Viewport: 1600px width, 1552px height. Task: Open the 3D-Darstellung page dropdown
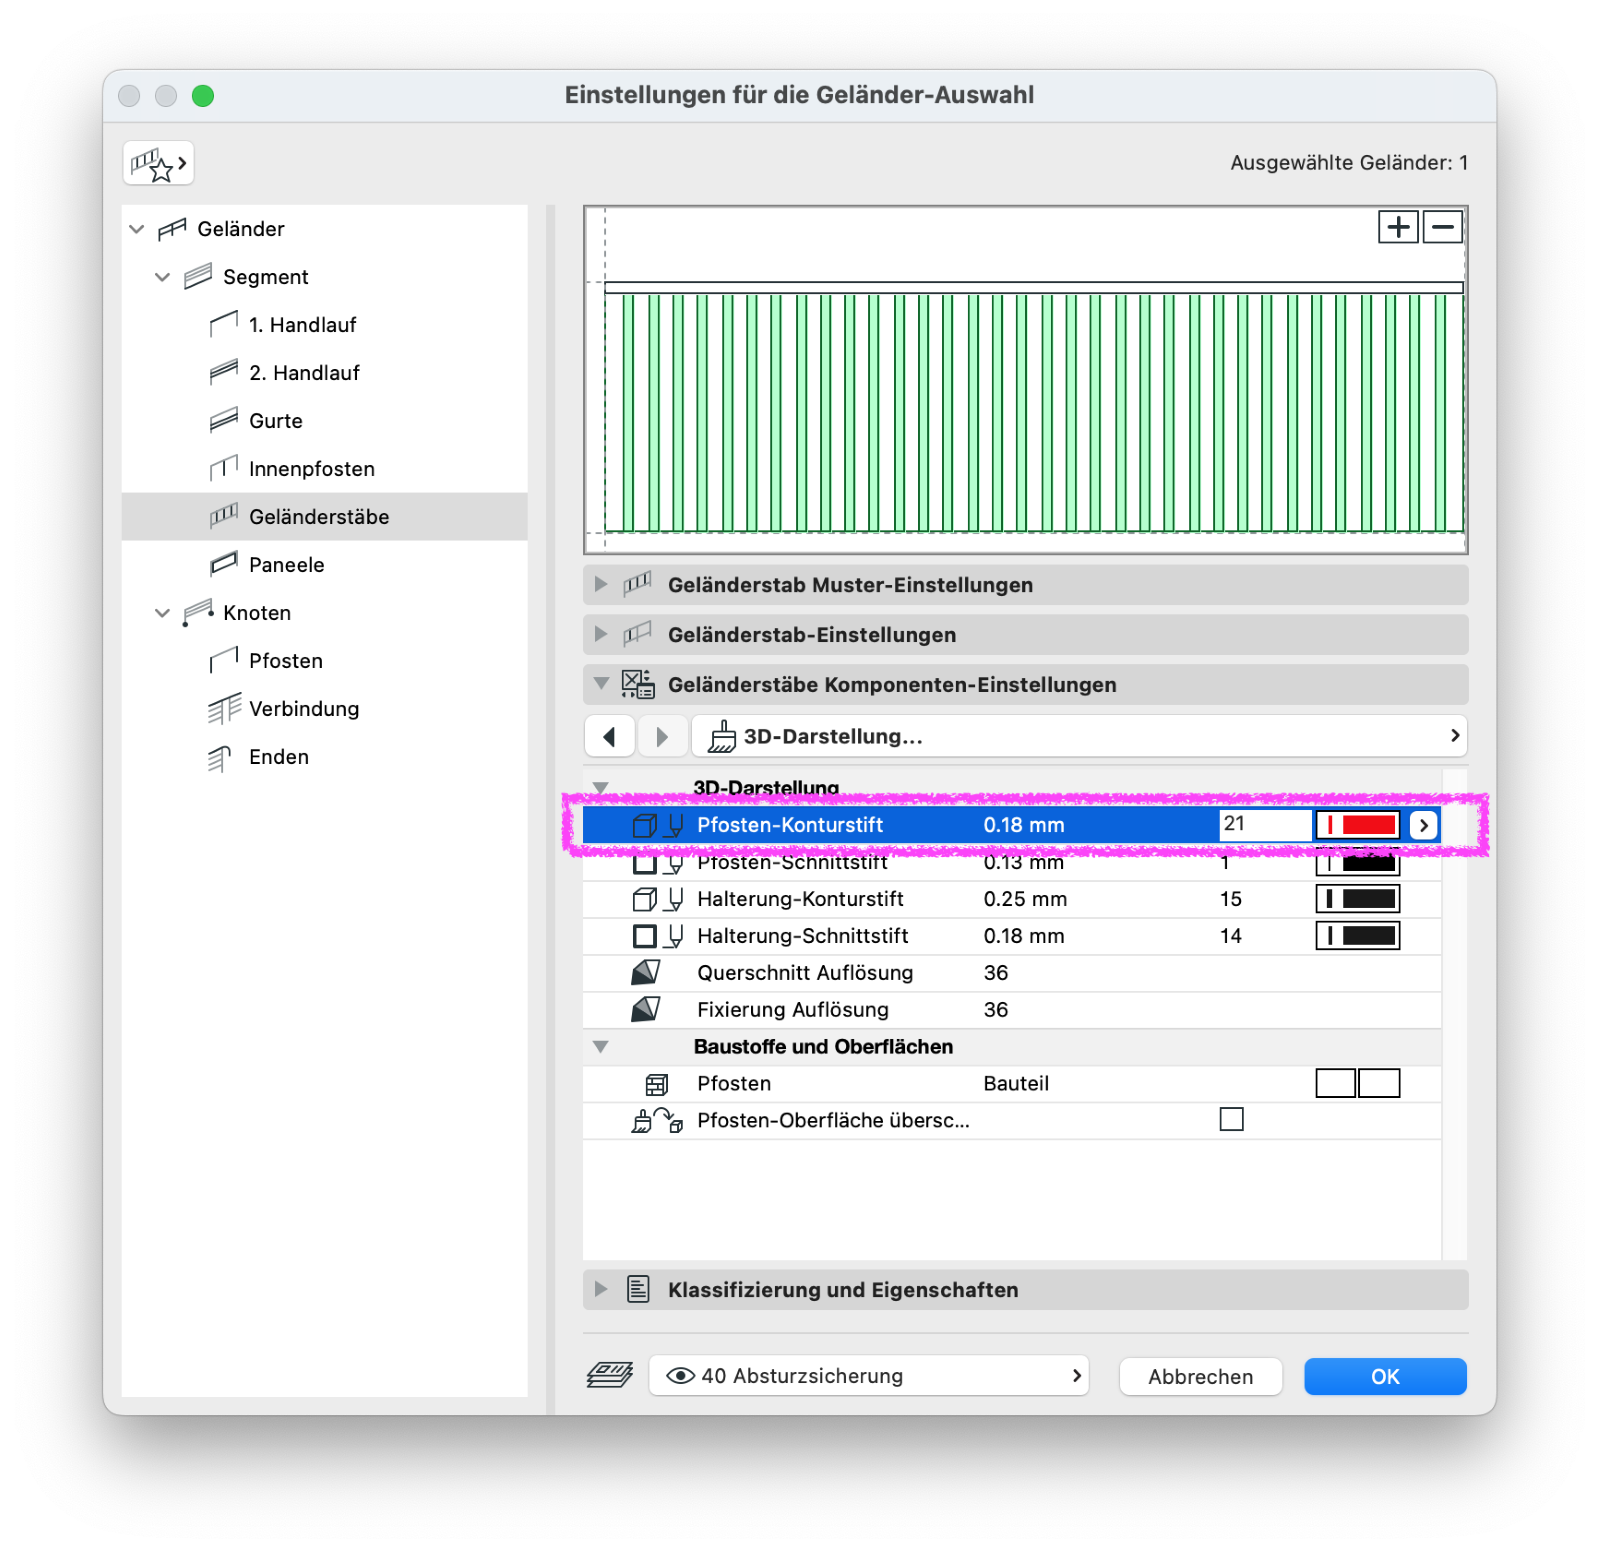point(1079,736)
